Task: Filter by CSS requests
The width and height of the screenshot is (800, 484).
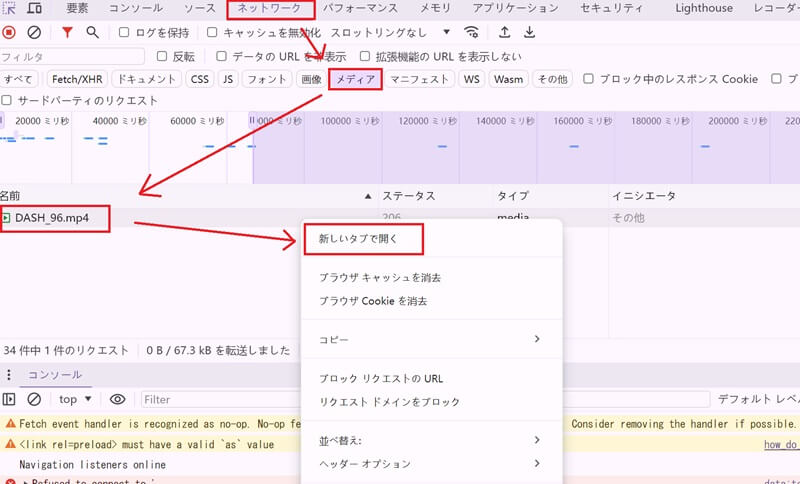Action: coord(199,79)
